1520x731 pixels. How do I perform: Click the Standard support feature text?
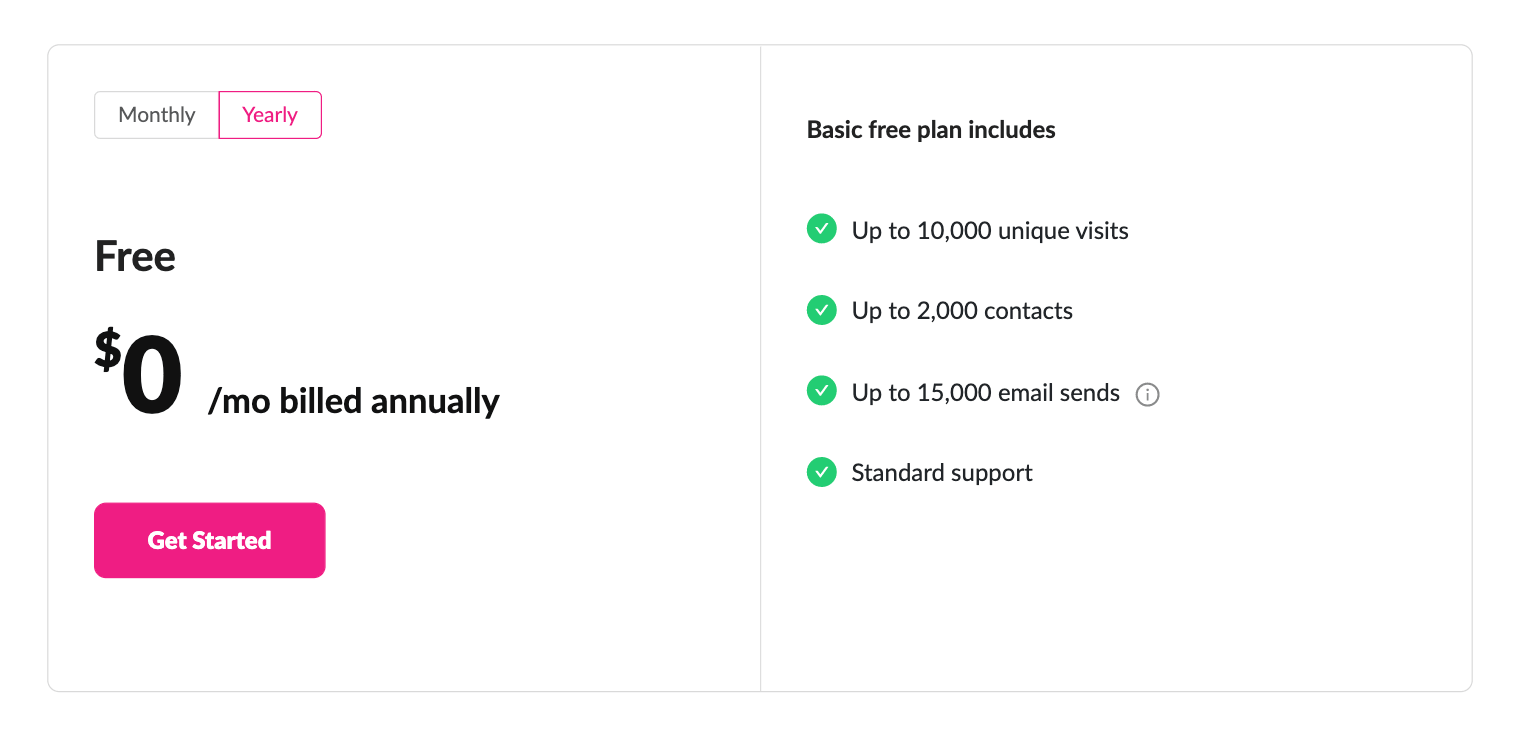pos(942,473)
